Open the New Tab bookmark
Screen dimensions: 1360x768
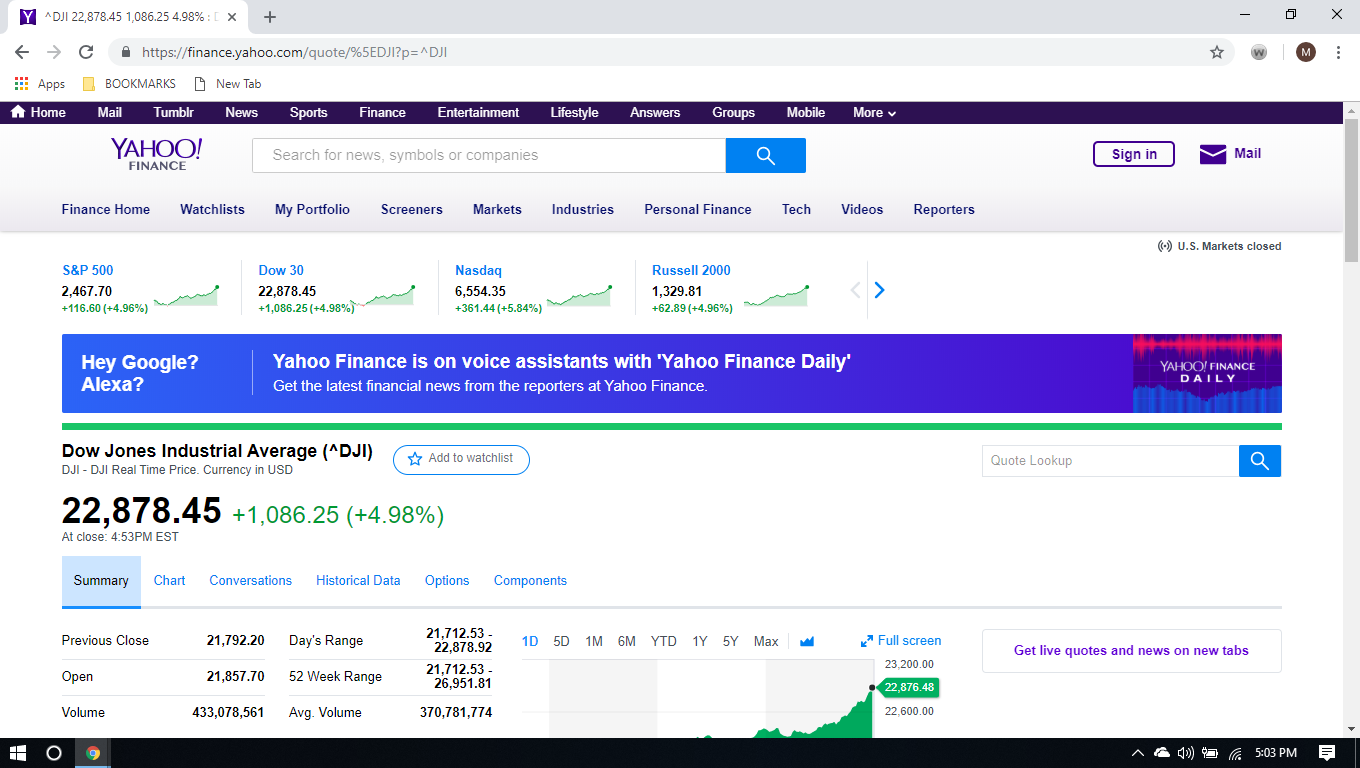(227, 84)
